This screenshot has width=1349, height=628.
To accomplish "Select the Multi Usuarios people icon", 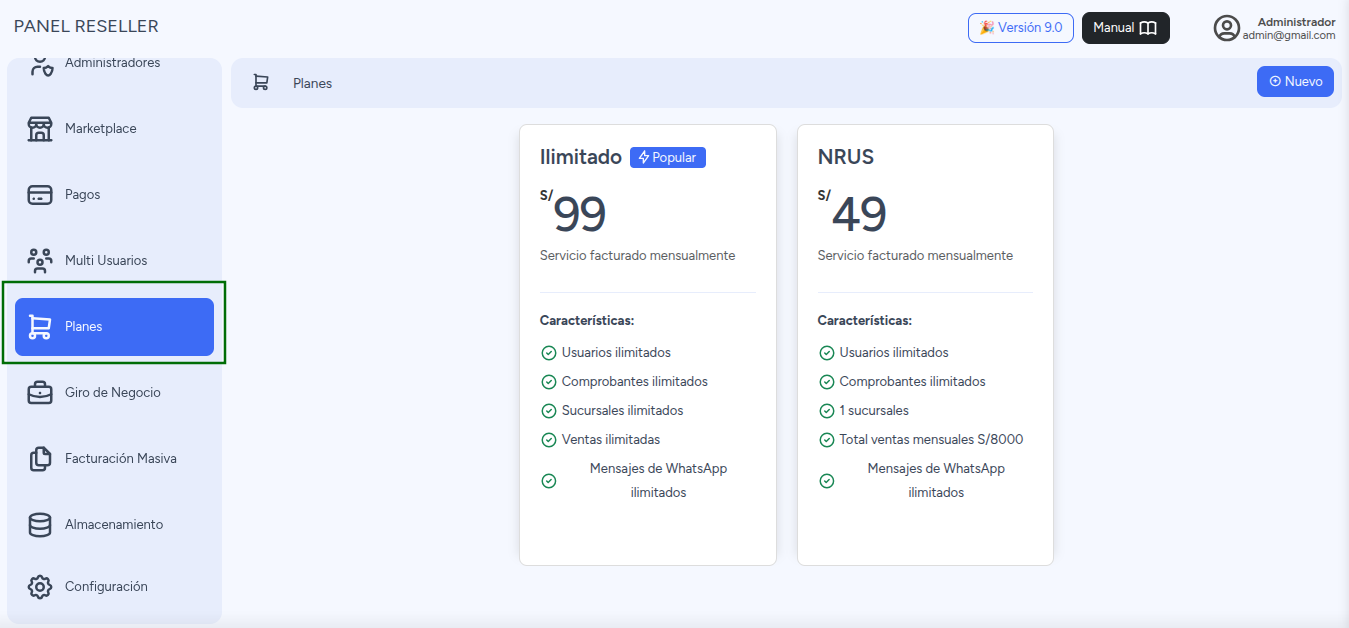I will (40, 261).
